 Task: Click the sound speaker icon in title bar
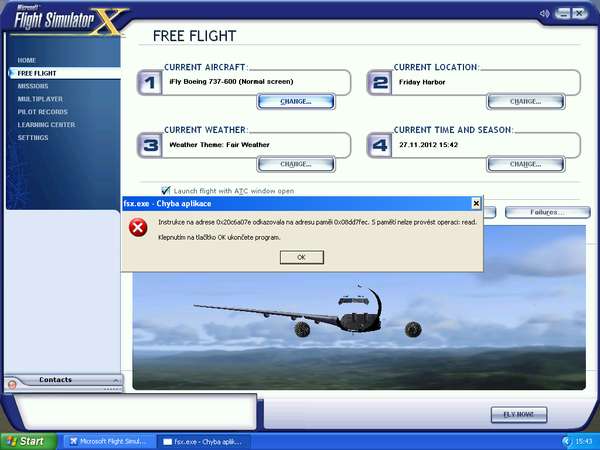(544, 14)
